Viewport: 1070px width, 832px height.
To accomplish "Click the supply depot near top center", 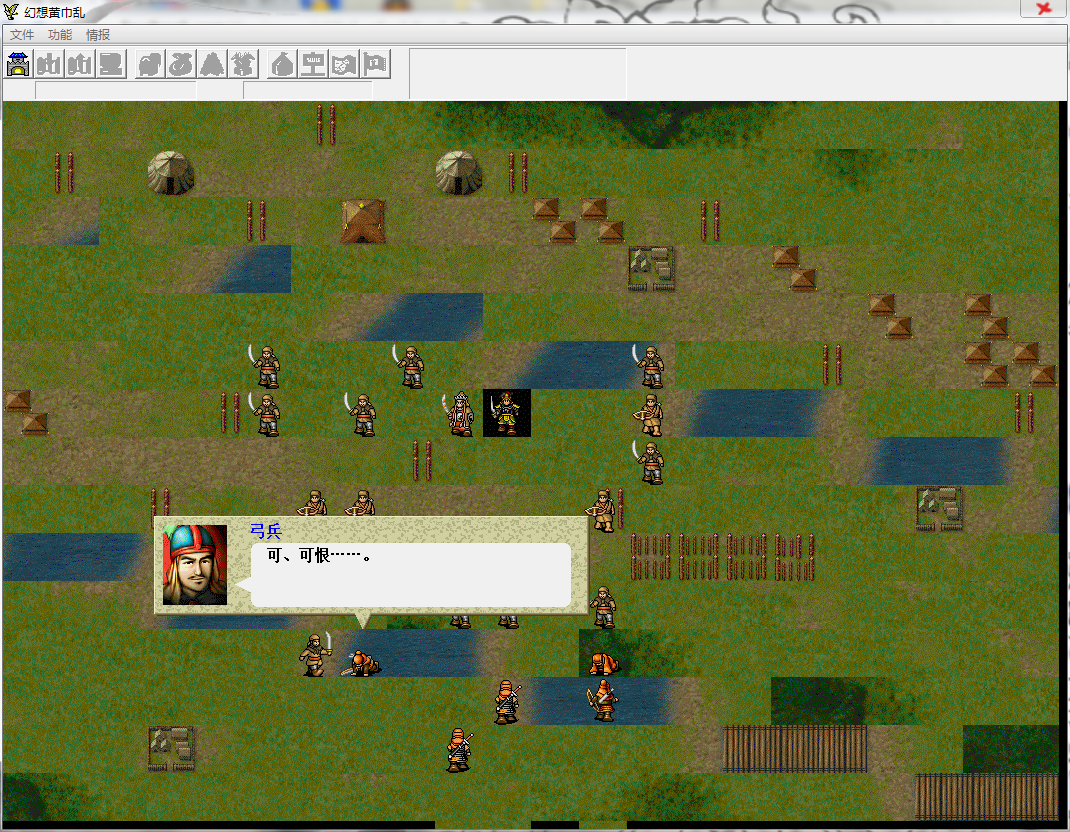I will coord(651,269).
